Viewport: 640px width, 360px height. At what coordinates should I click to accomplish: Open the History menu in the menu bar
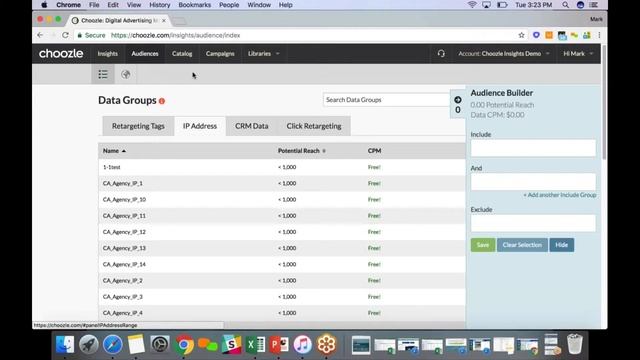159,5
